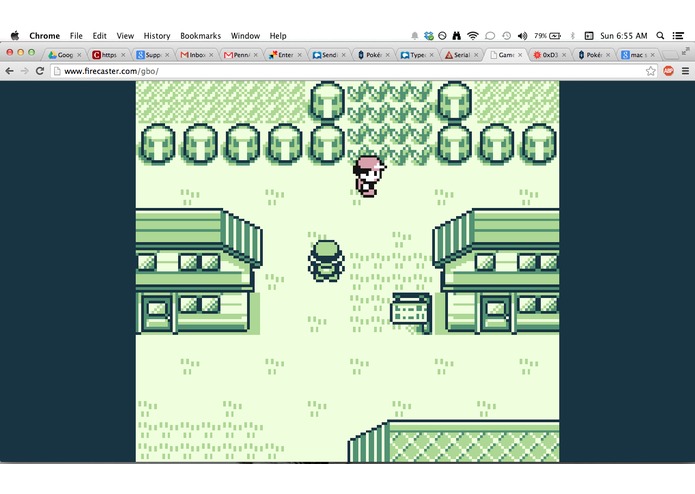This screenshot has height=494, width=695.
Task: Close the active 'Game' tab
Action: tap(520, 55)
